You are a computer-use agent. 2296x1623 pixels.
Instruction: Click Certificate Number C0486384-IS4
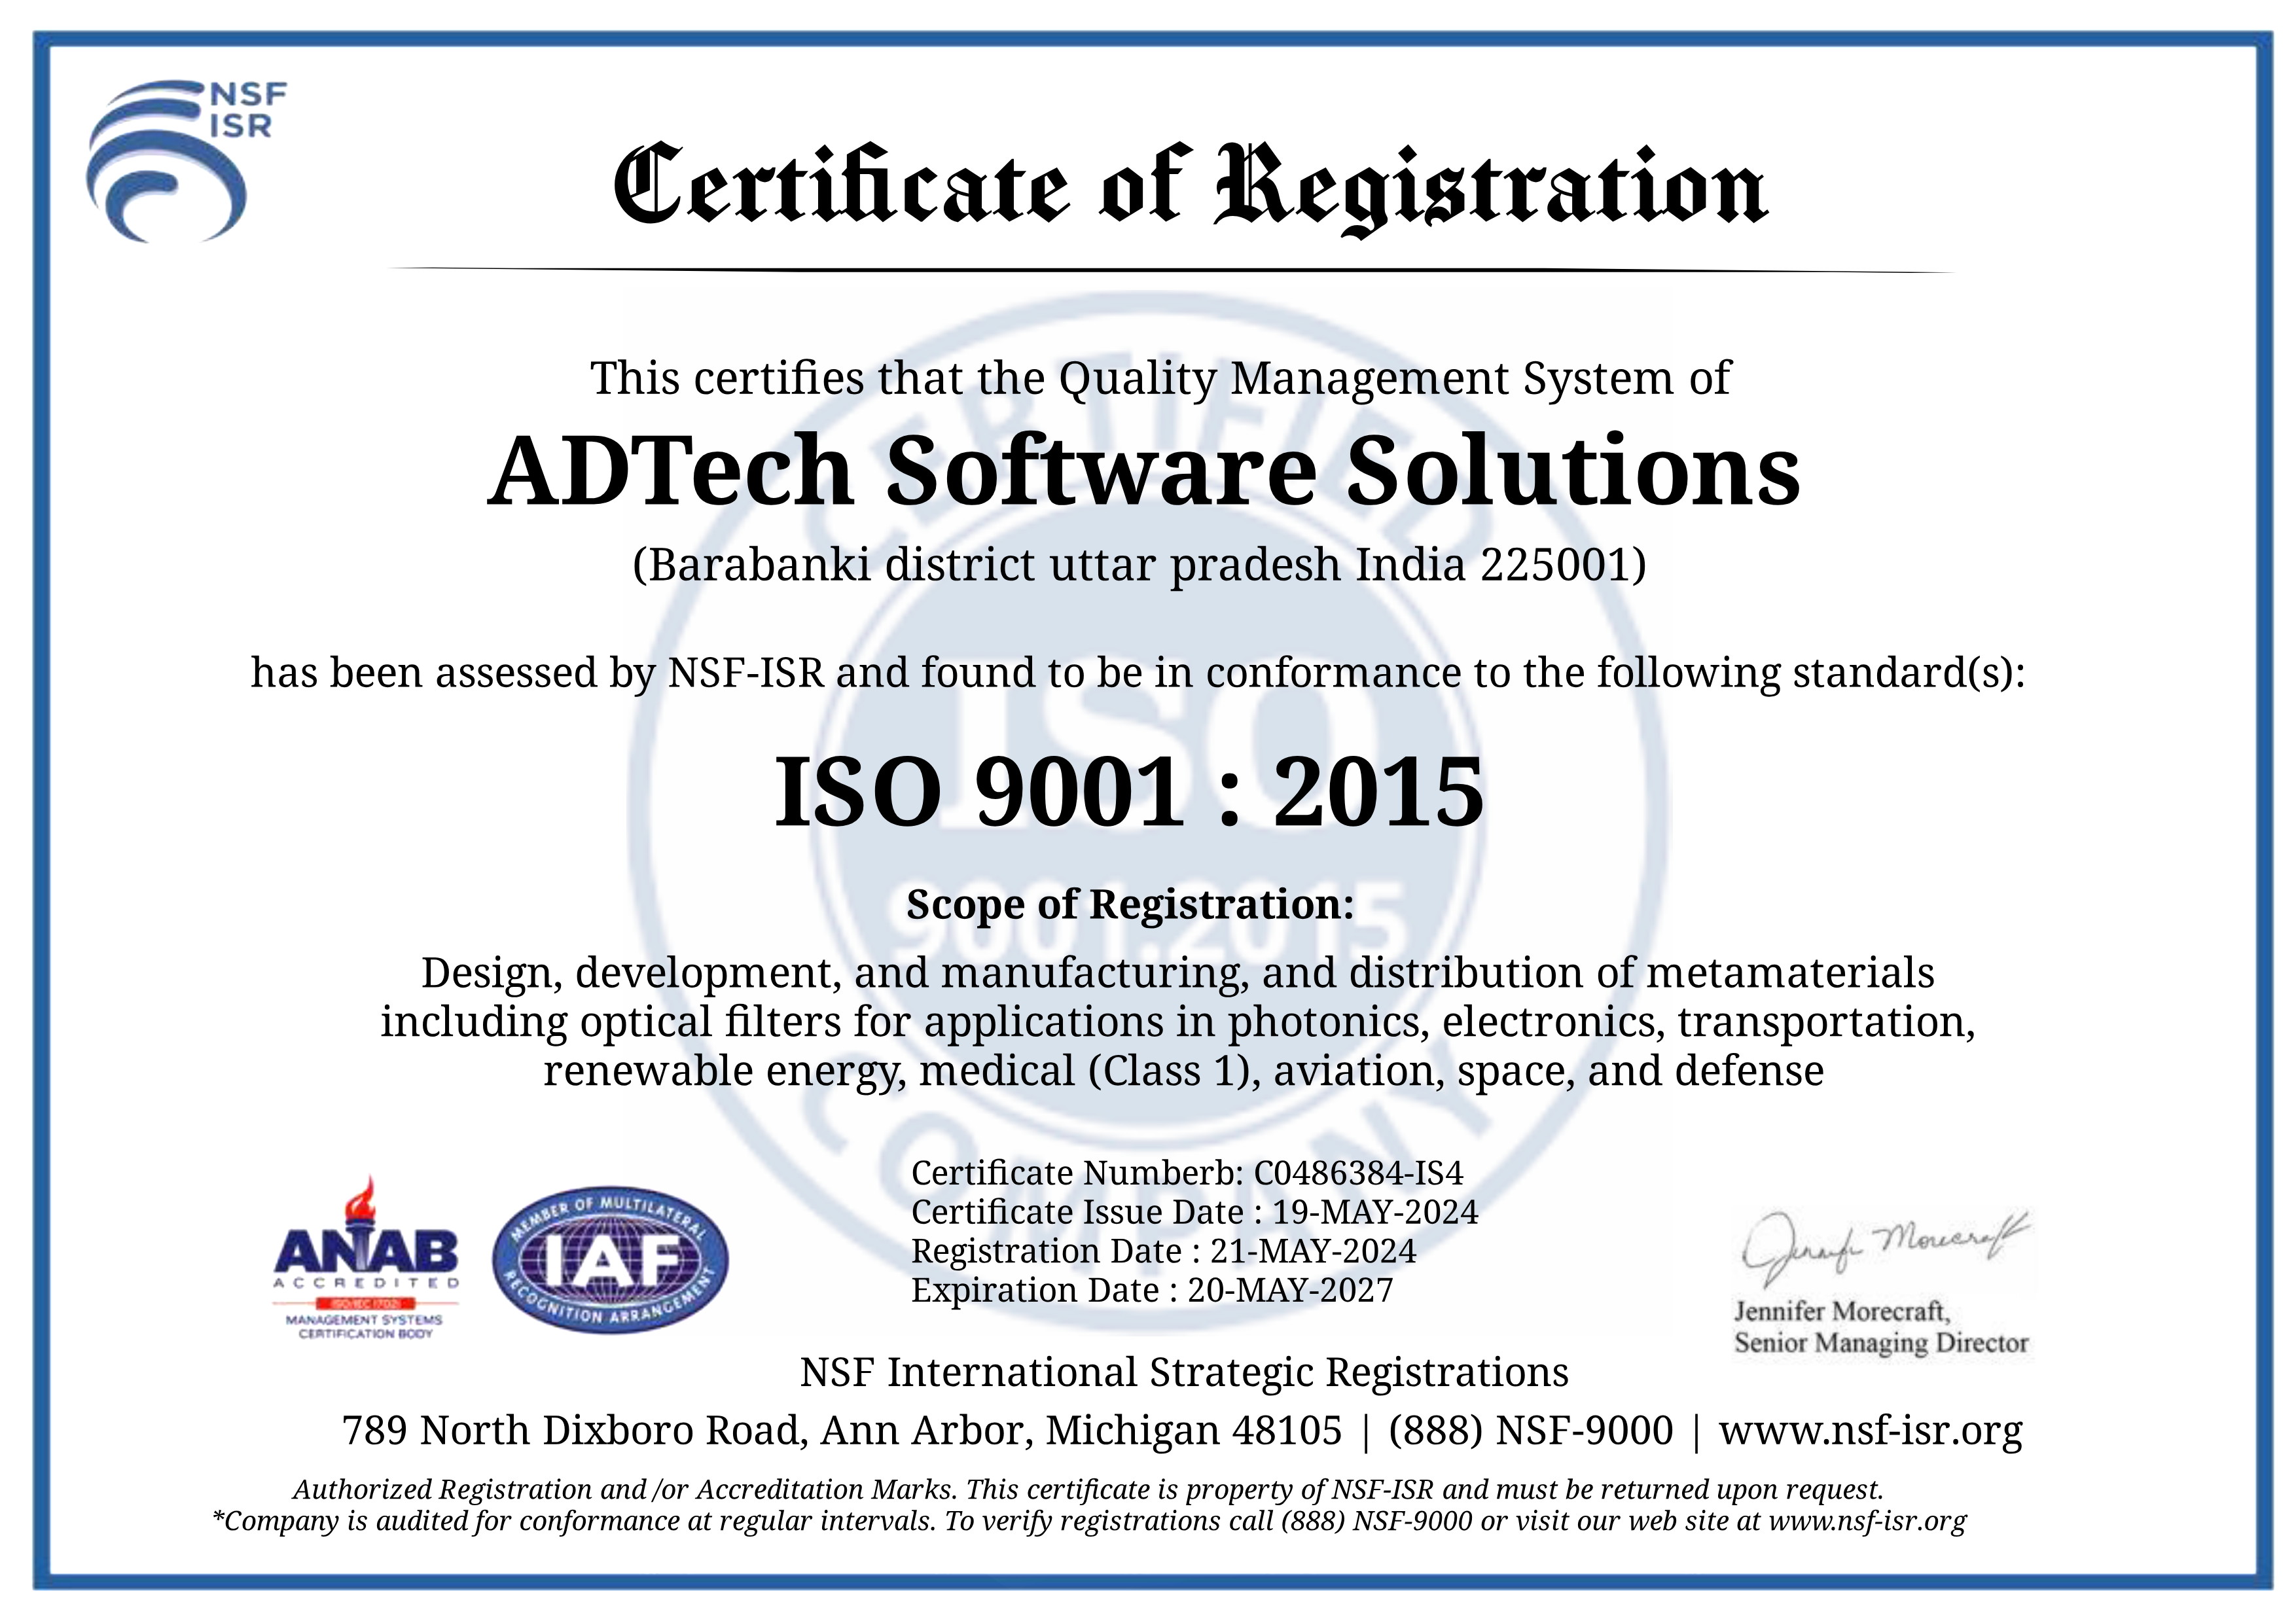coord(1187,1172)
